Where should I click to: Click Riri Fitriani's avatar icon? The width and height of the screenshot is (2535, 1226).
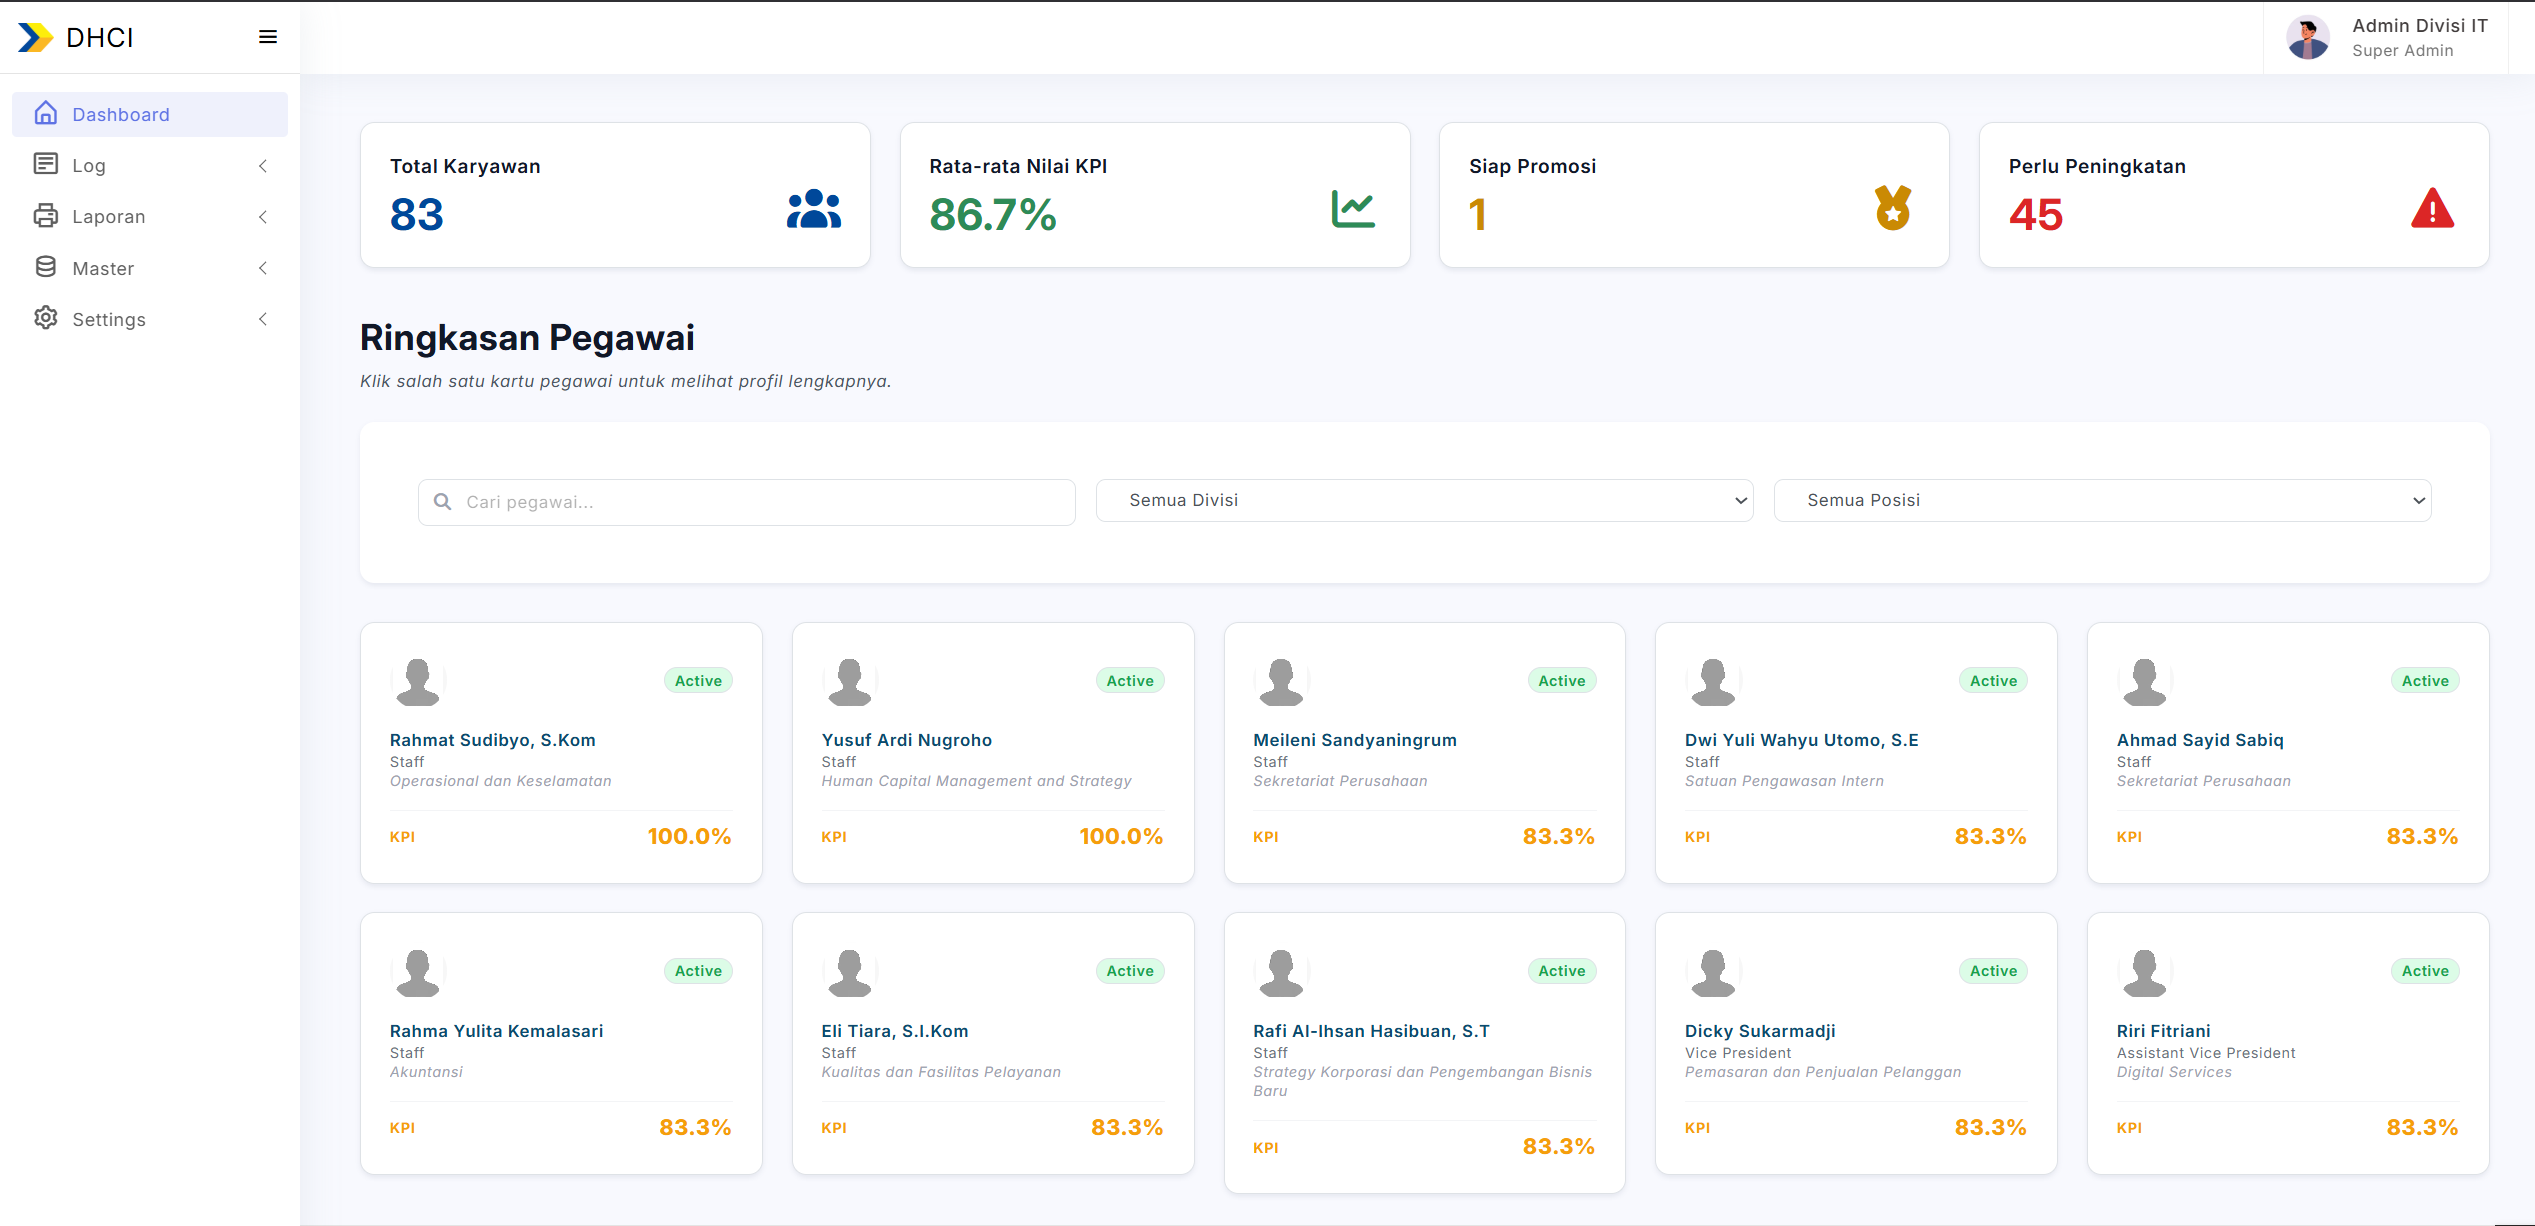[2144, 973]
